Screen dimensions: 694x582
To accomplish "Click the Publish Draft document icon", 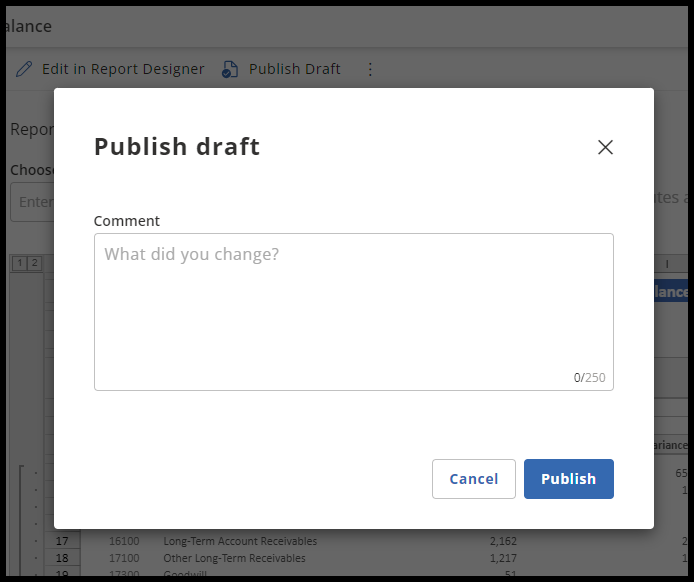I will click(230, 69).
